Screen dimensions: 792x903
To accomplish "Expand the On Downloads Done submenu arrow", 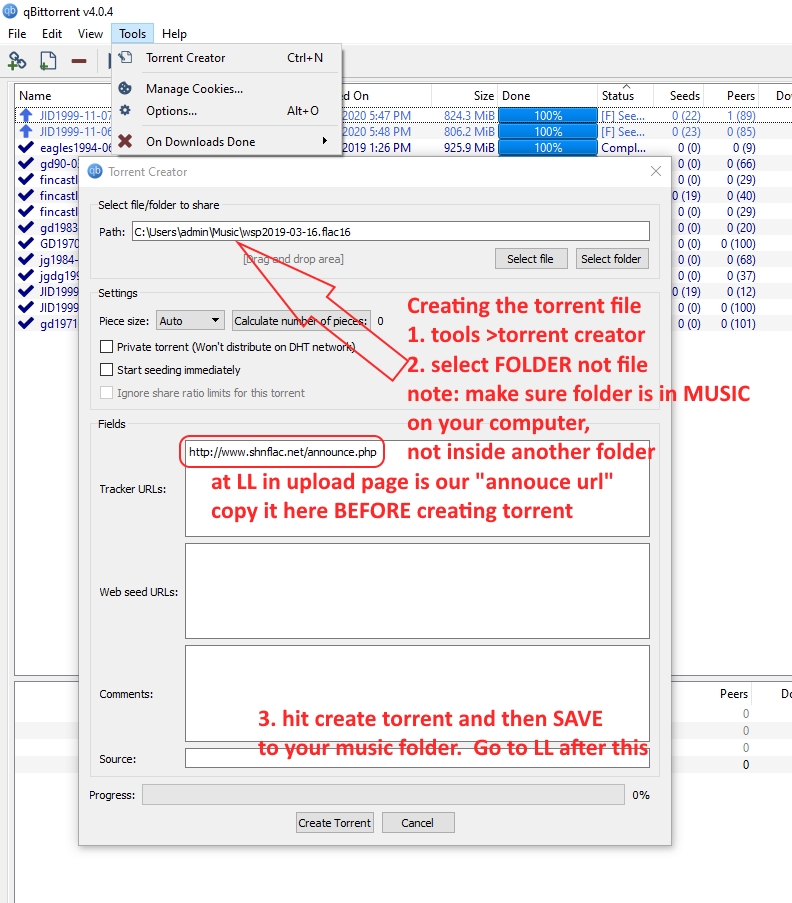I will click(325, 141).
